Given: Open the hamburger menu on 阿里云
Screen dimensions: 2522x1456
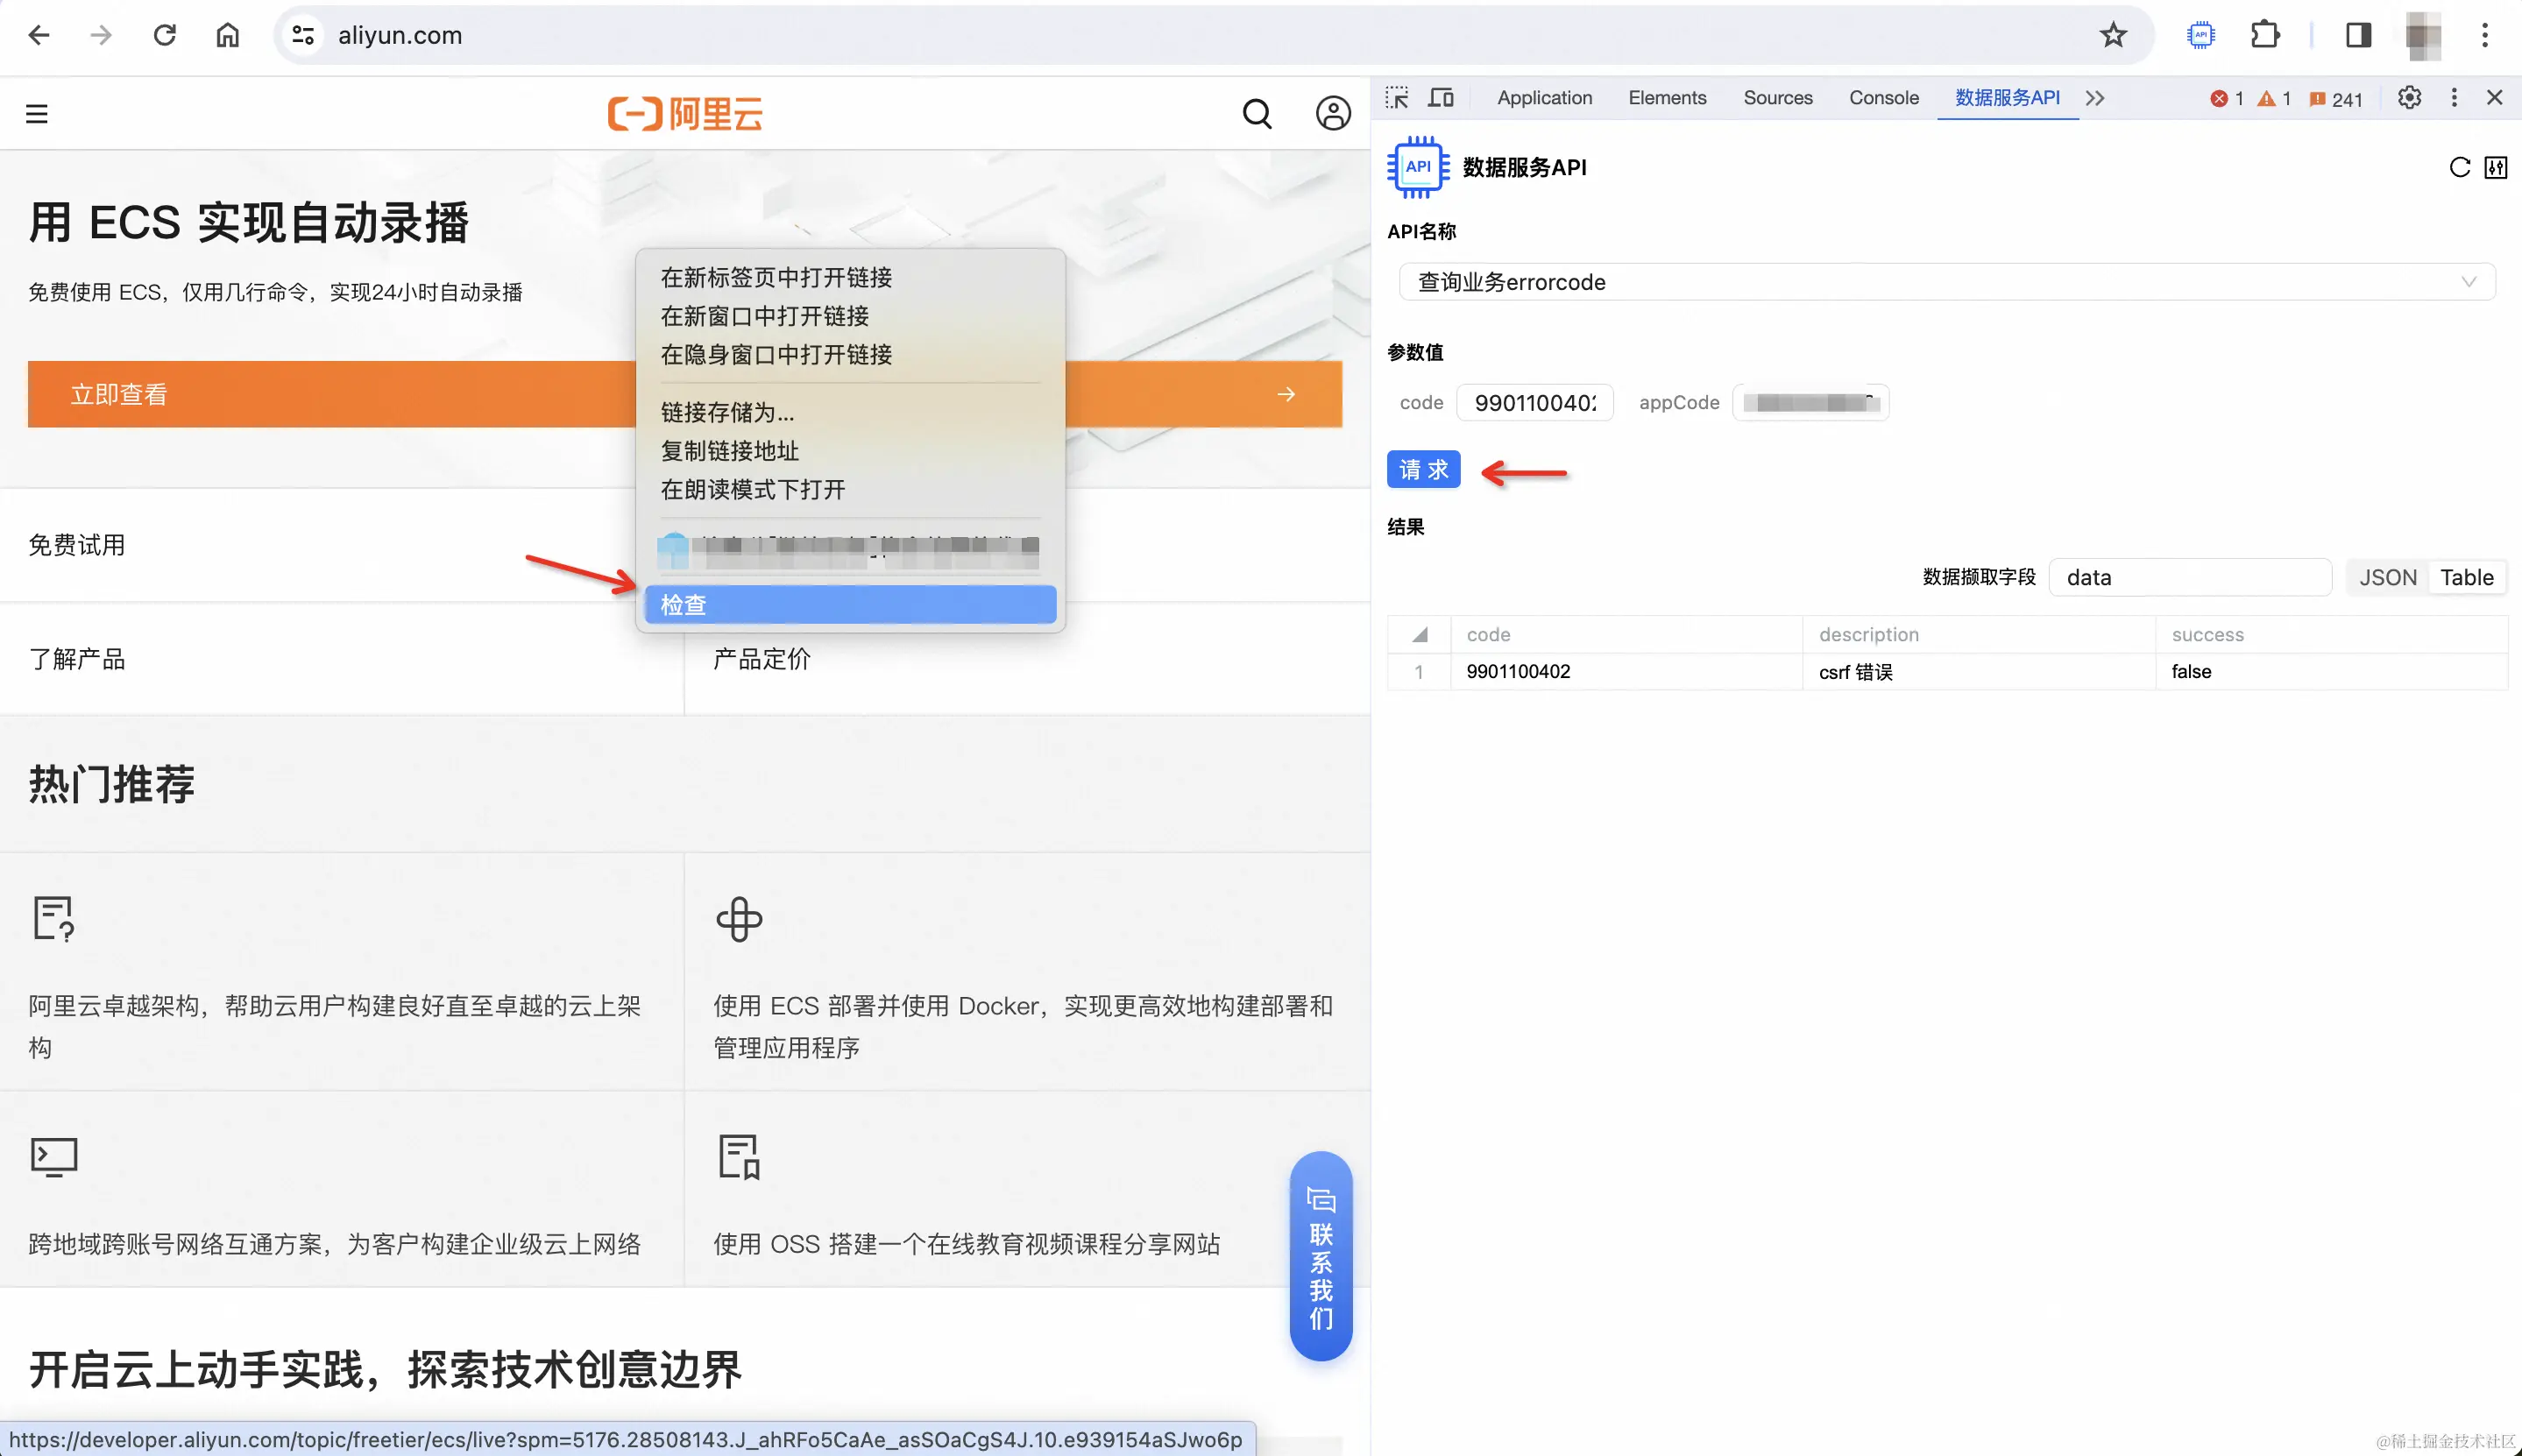Looking at the screenshot, I should point(37,114).
